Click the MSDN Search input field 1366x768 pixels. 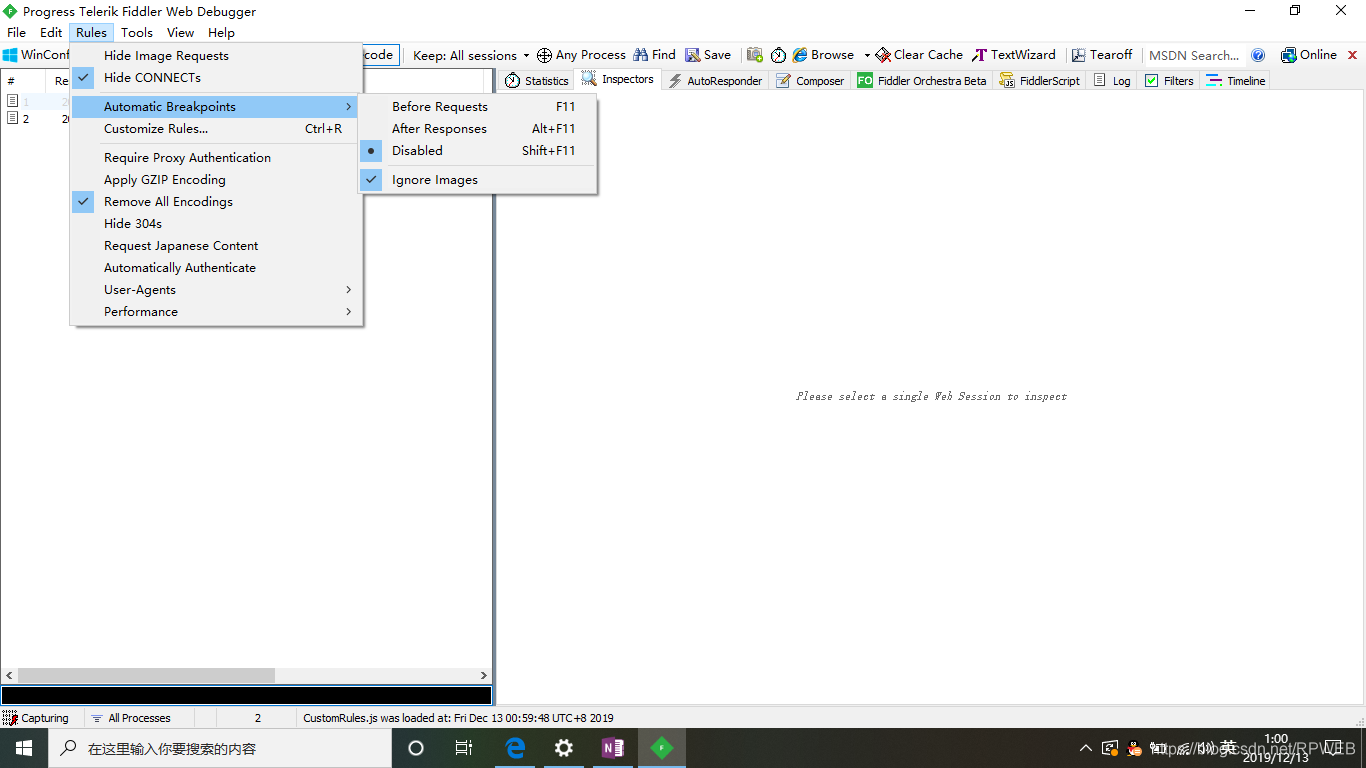pyautogui.click(x=1195, y=56)
